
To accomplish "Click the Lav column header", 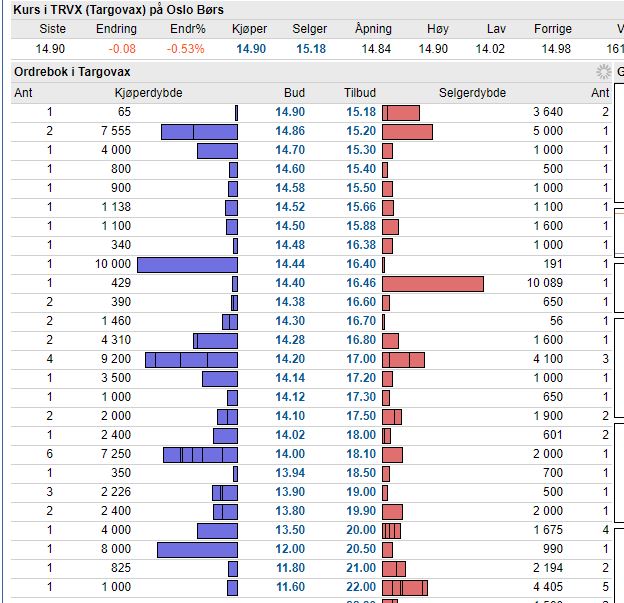I will tap(496, 29).
